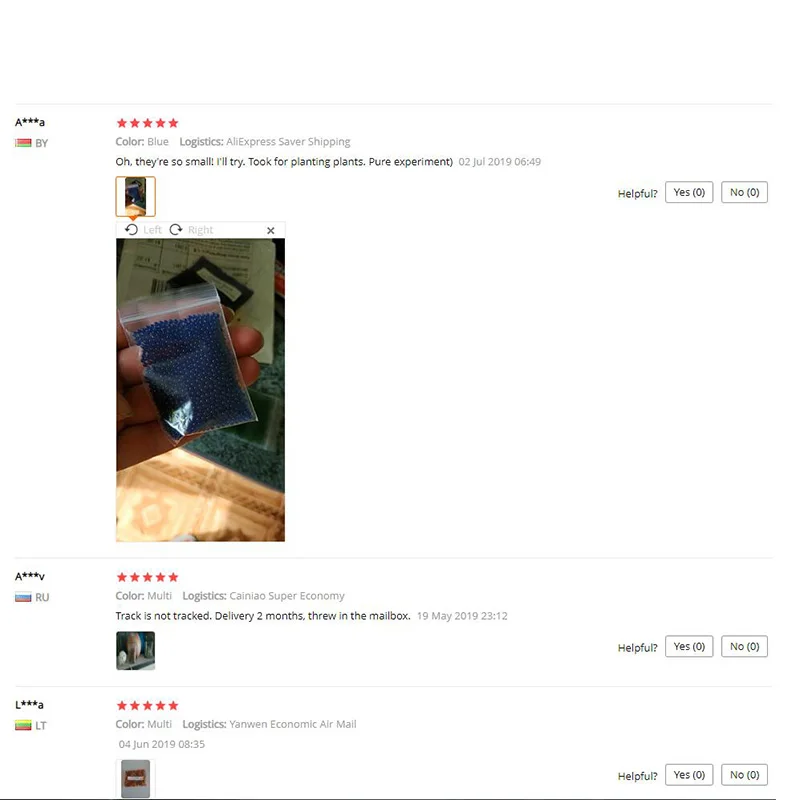Viewport: 800px width, 800px height.
Task: Click reviewer name A***a
Action: point(30,122)
